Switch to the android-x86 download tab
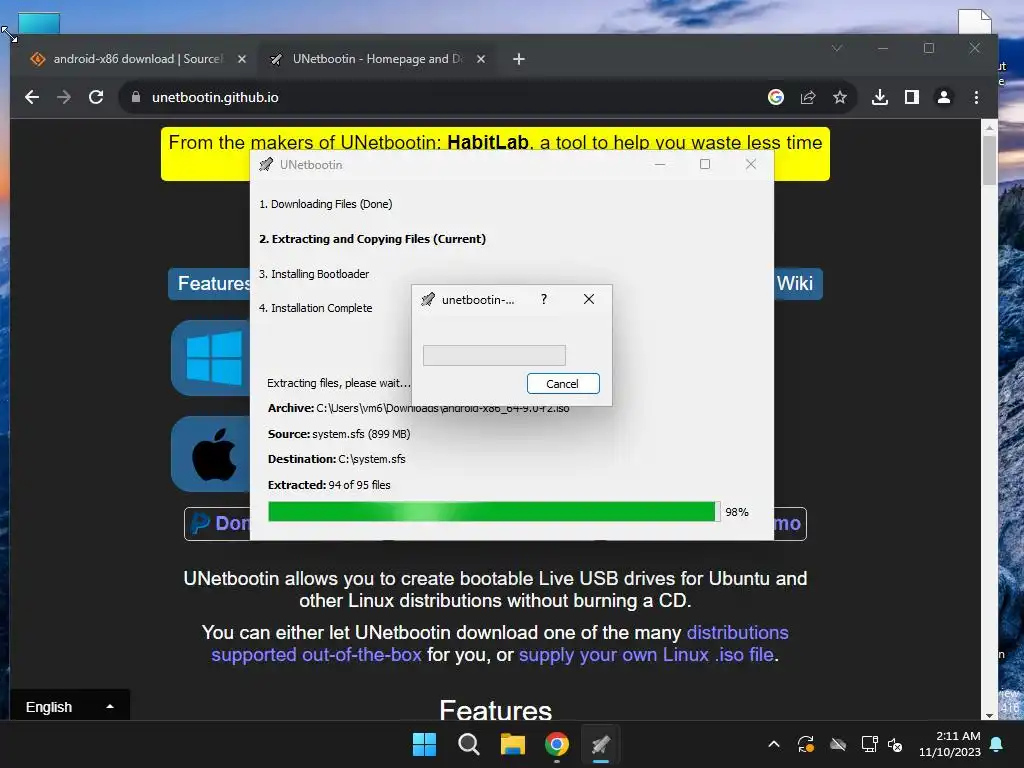Screen dimensions: 1024x768 click(137, 59)
